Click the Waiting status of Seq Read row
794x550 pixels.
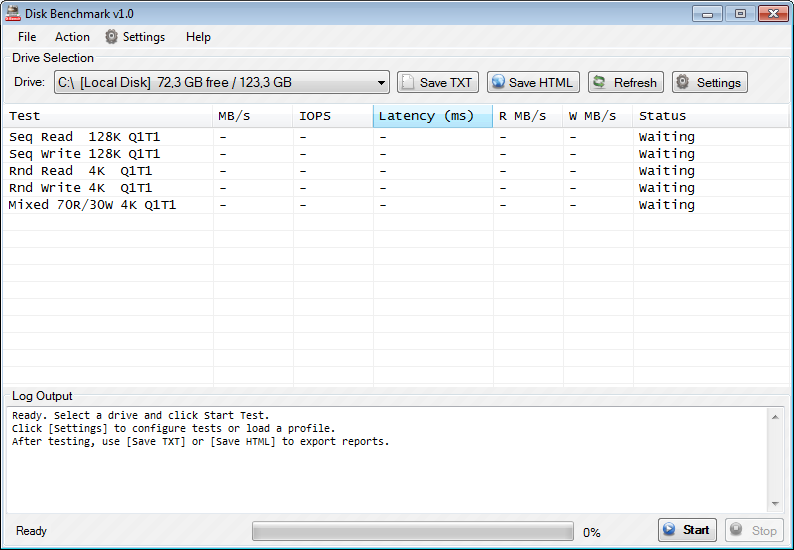[x=666, y=137]
